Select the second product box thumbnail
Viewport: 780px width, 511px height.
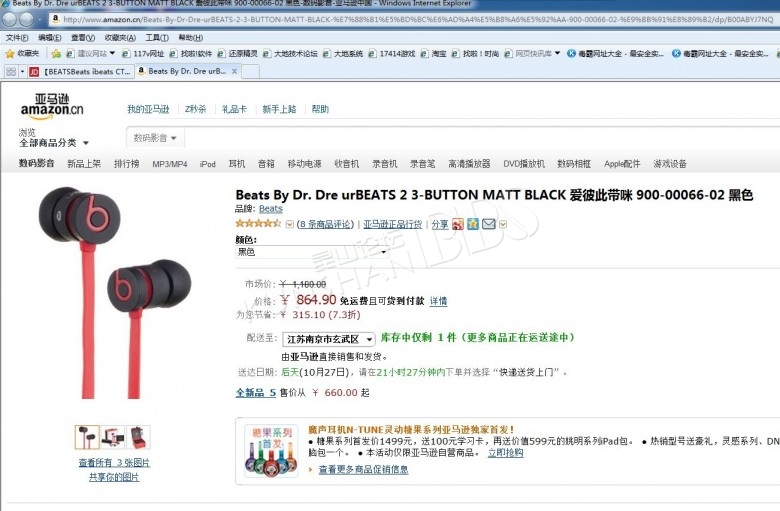(113, 437)
